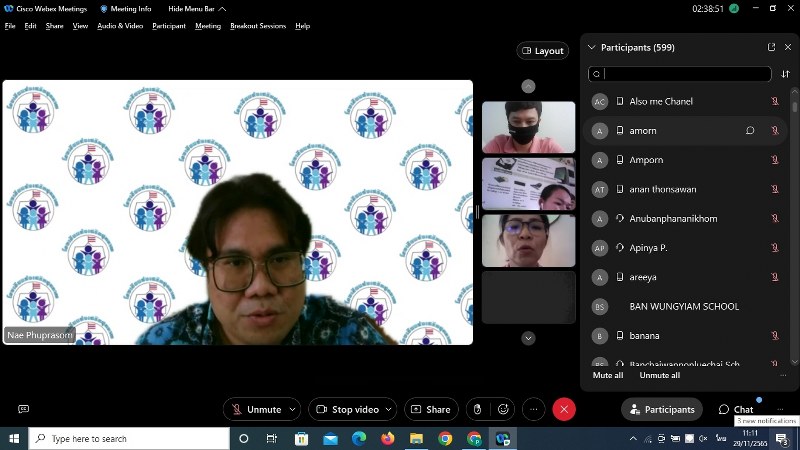
Task: Open video options arrow next to Stop video
Action: [x=389, y=409]
